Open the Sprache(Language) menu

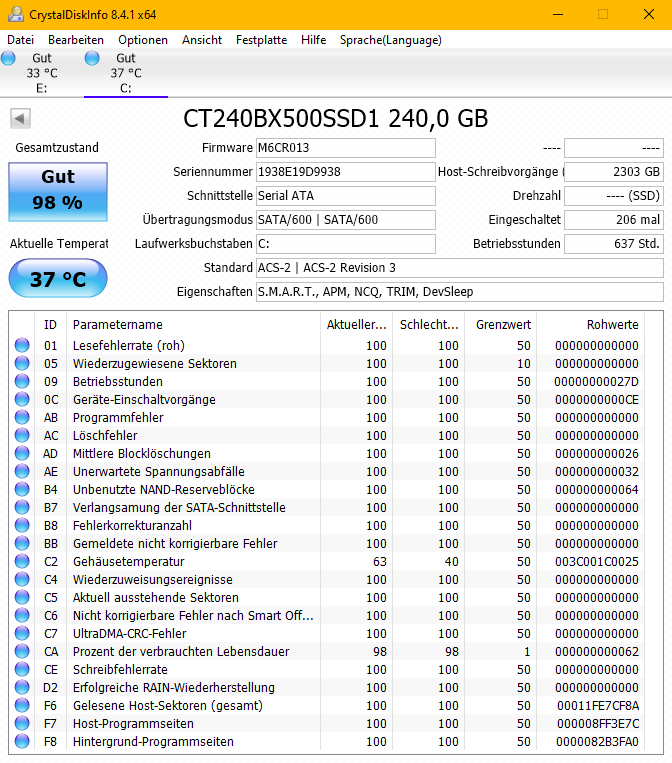pyautogui.click(x=391, y=40)
